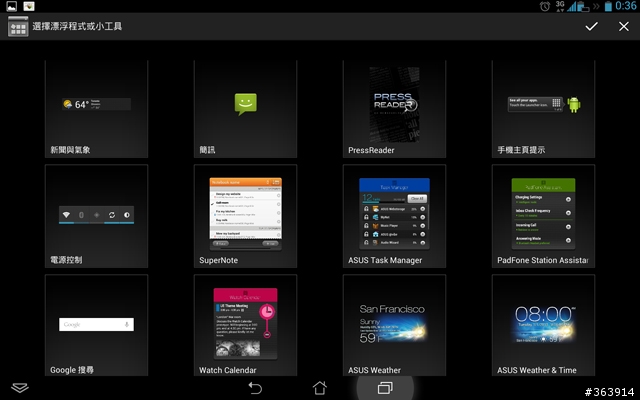
Task: Tap the sync icon in power control preview
Action: [x=111, y=215]
